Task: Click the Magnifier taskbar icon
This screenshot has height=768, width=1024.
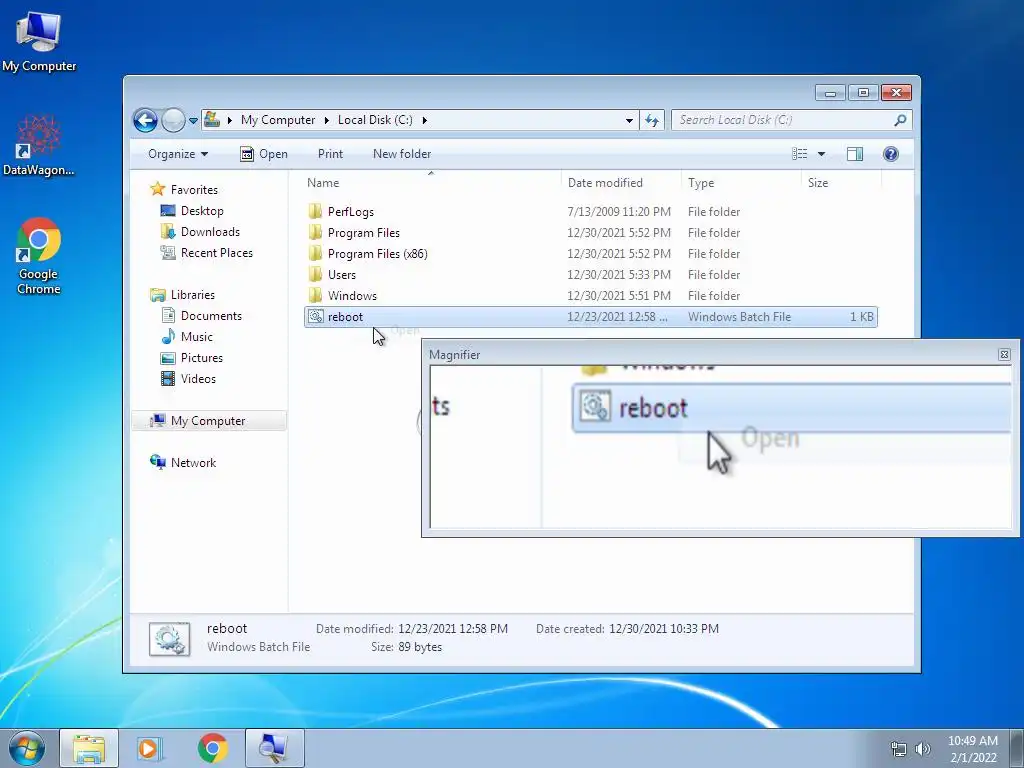Action: tap(274, 748)
